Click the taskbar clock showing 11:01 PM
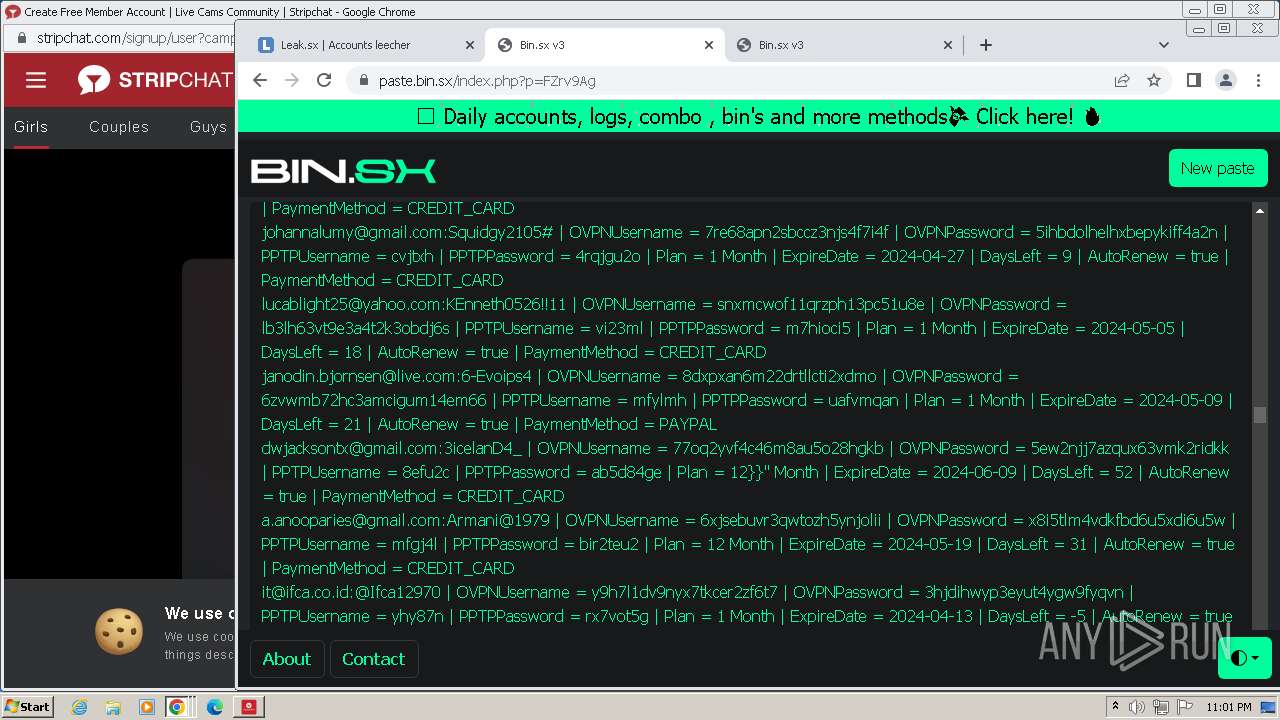Viewport: 1280px width, 720px height. tap(1229, 707)
